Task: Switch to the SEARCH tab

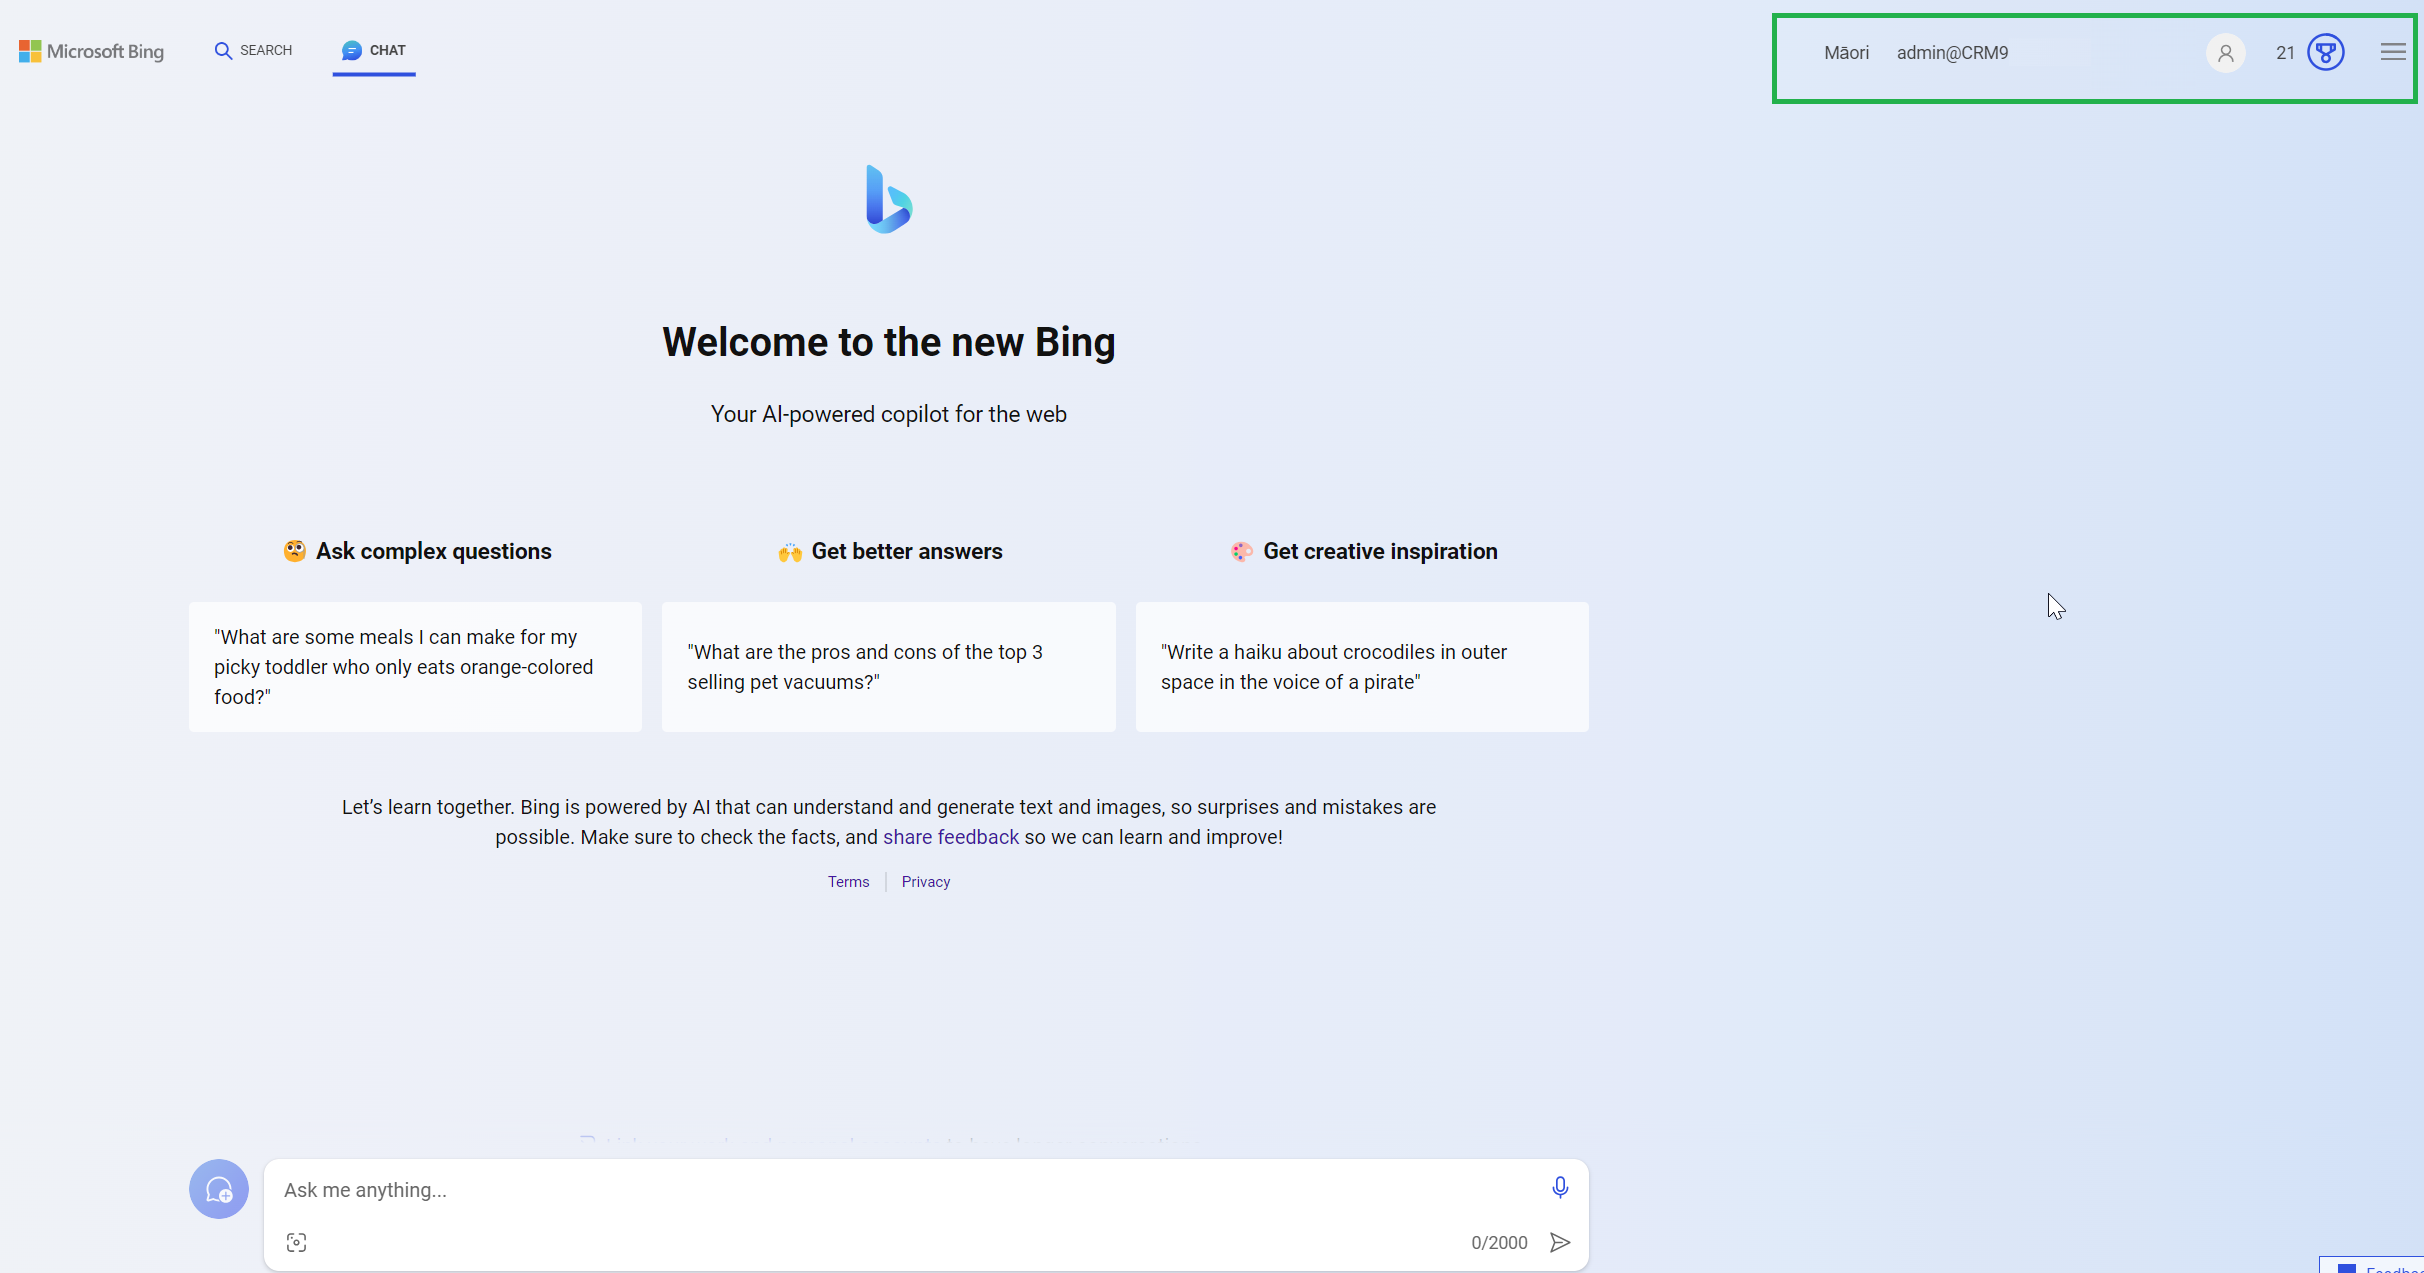Action: tap(252, 49)
